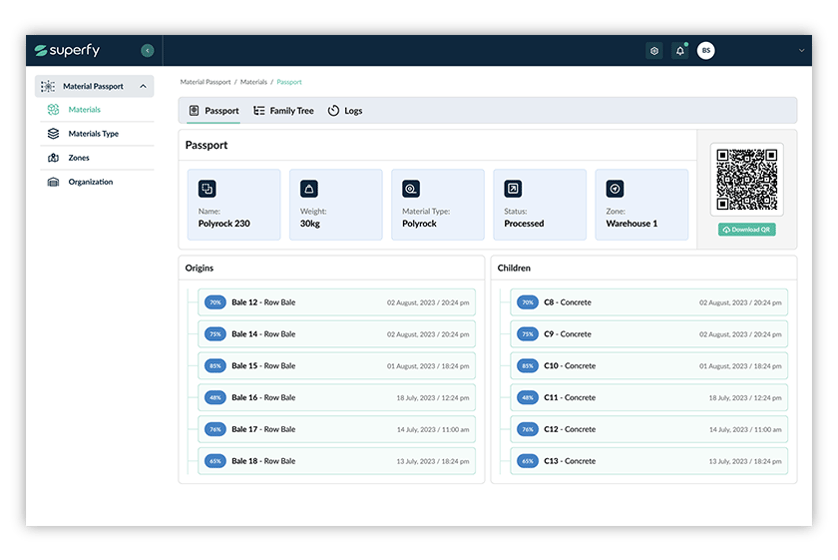Select the Passport tab
The width and height of the screenshot is (838, 560).
coord(214,111)
